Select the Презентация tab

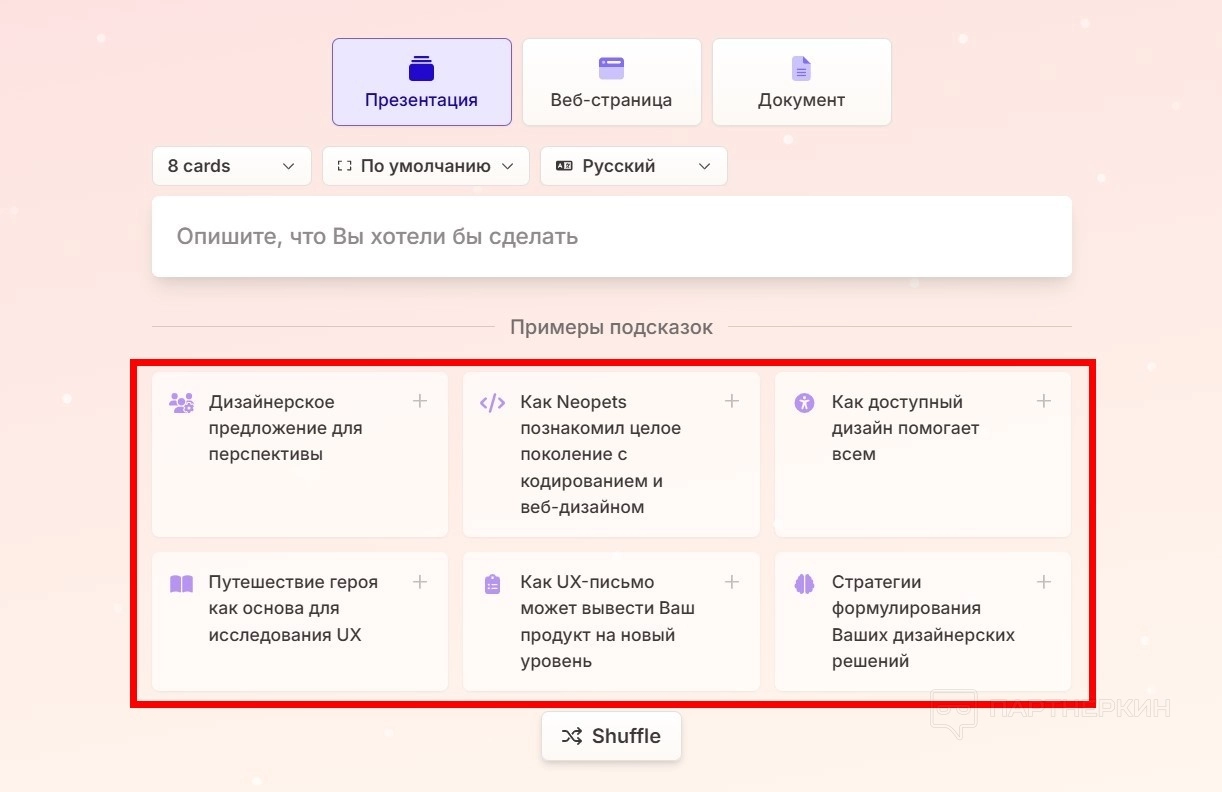[x=421, y=82]
